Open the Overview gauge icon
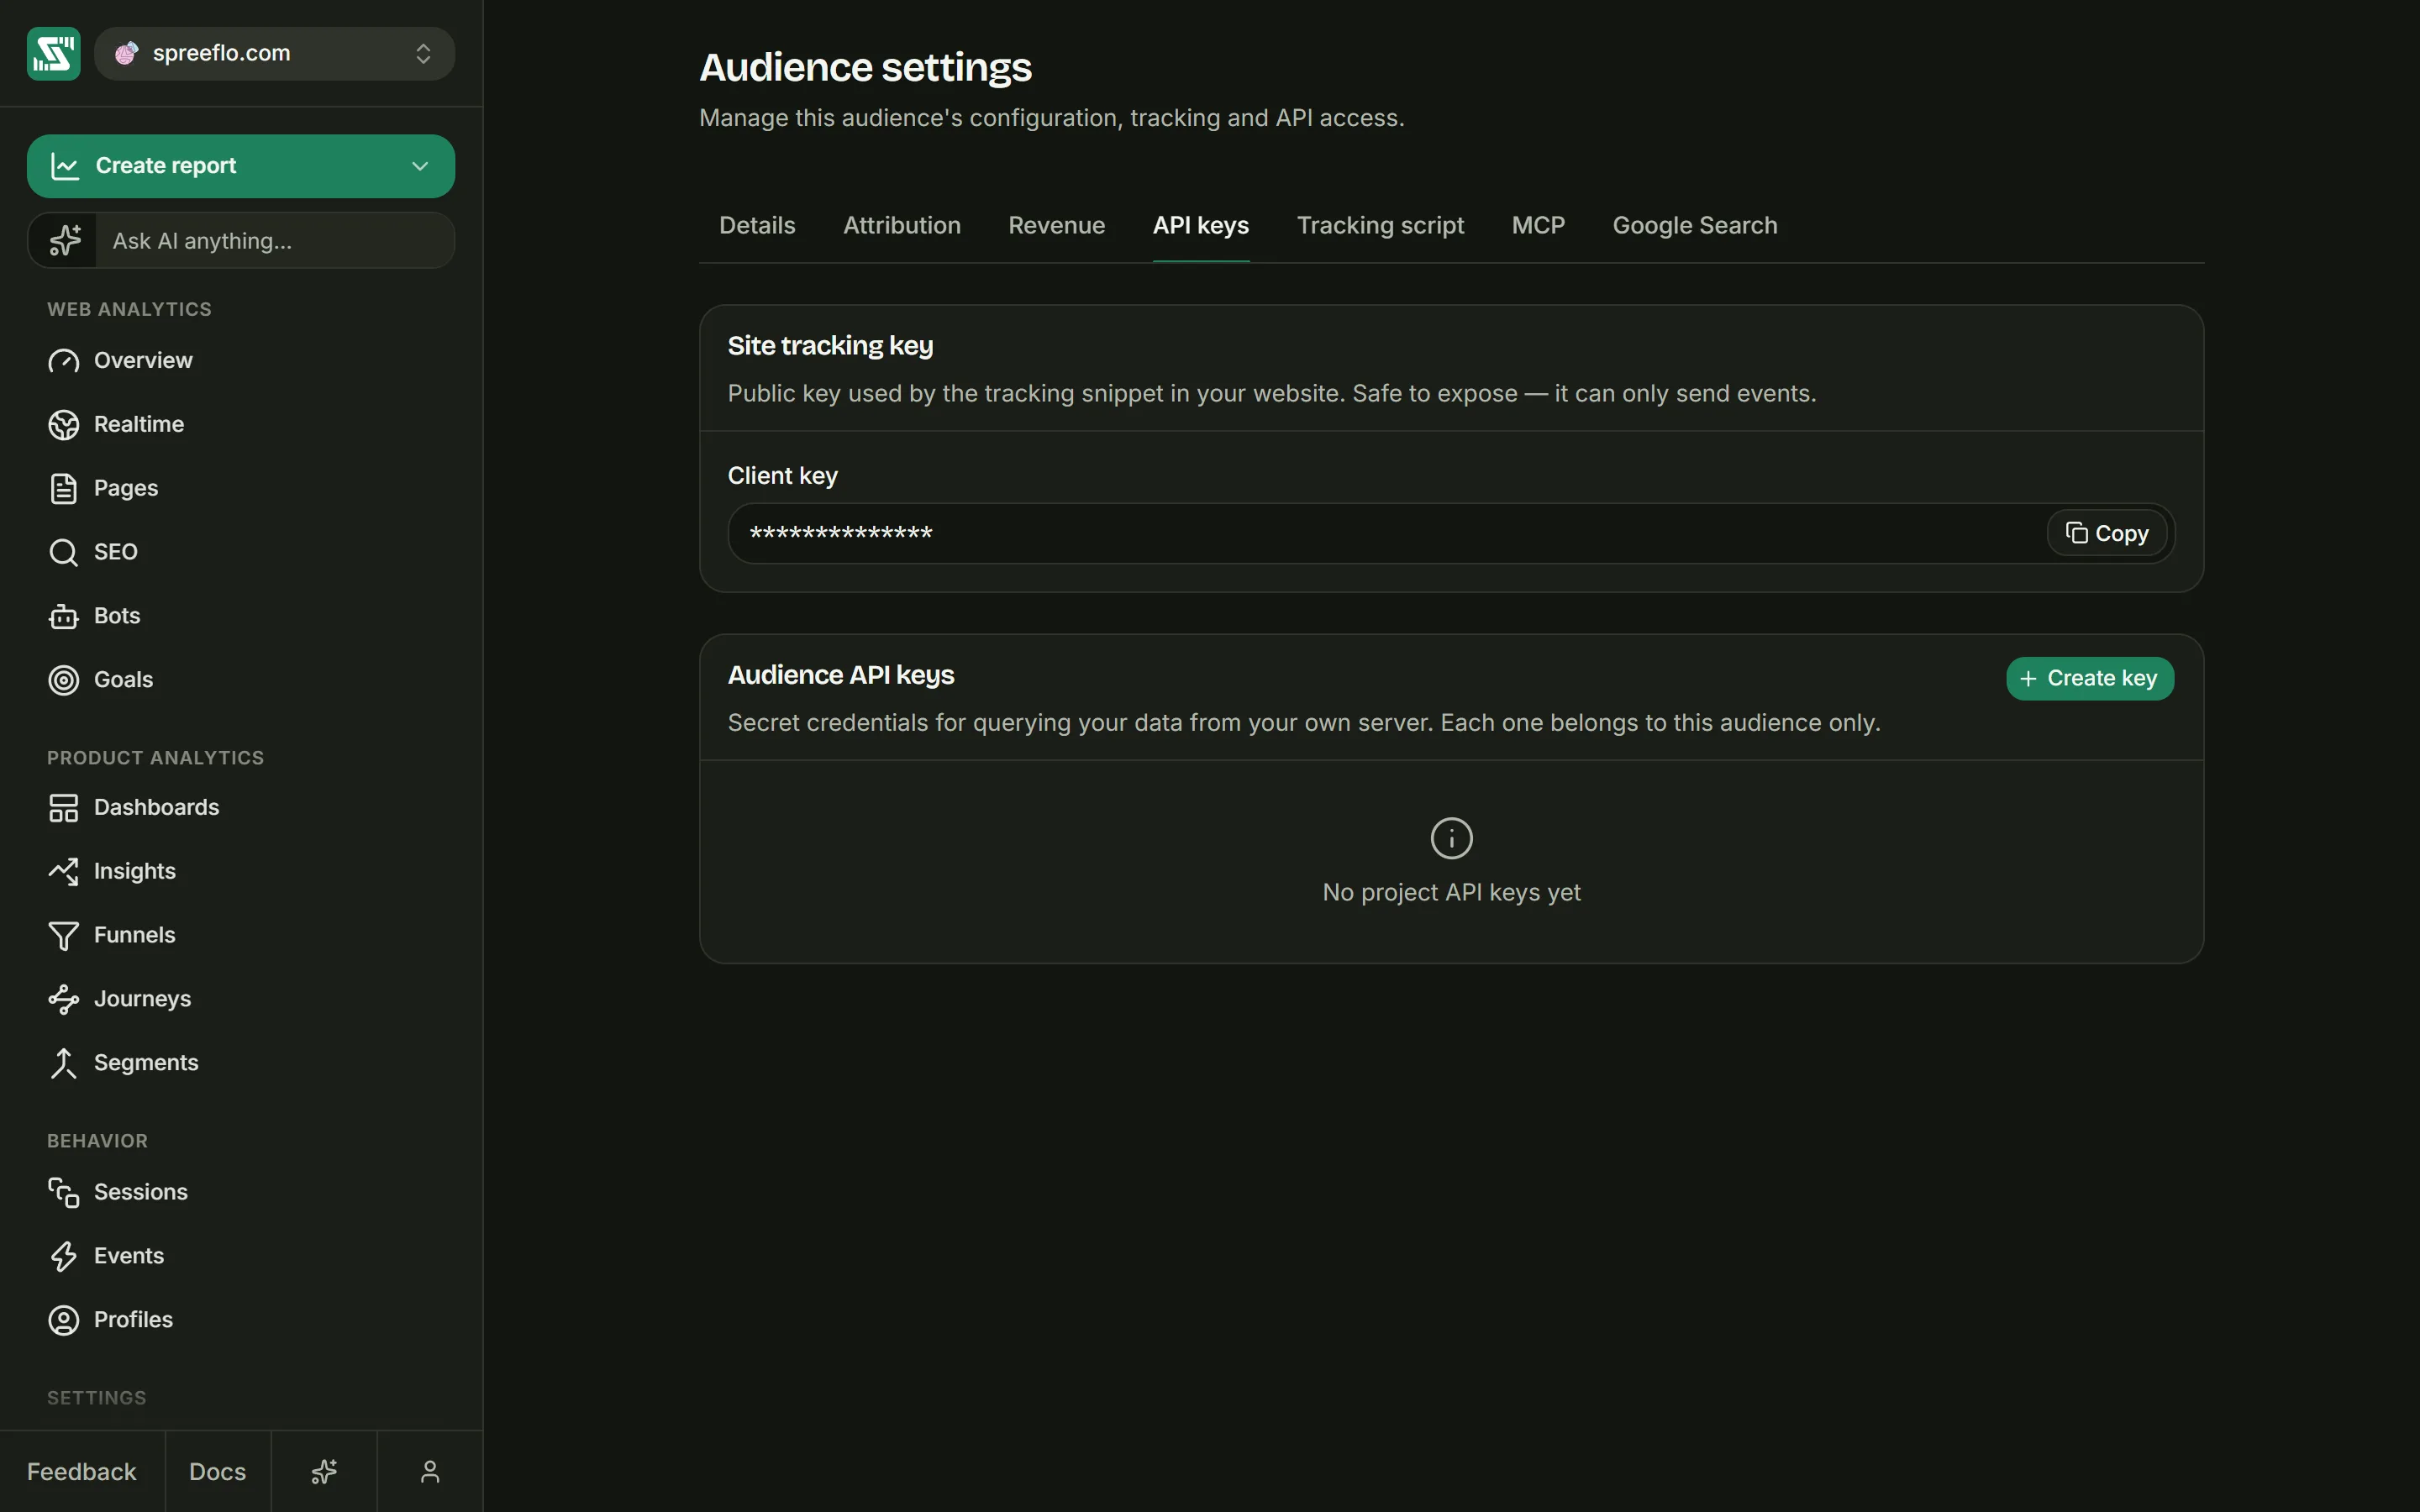 pos(63,361)
